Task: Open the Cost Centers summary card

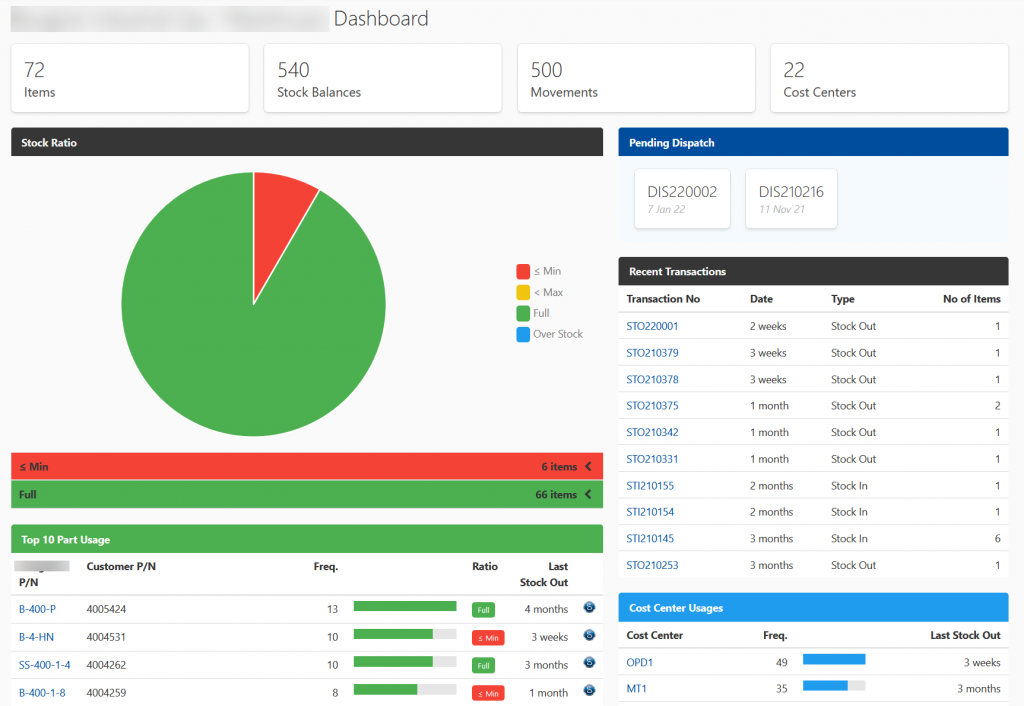Action: click(x=889, y=78)
